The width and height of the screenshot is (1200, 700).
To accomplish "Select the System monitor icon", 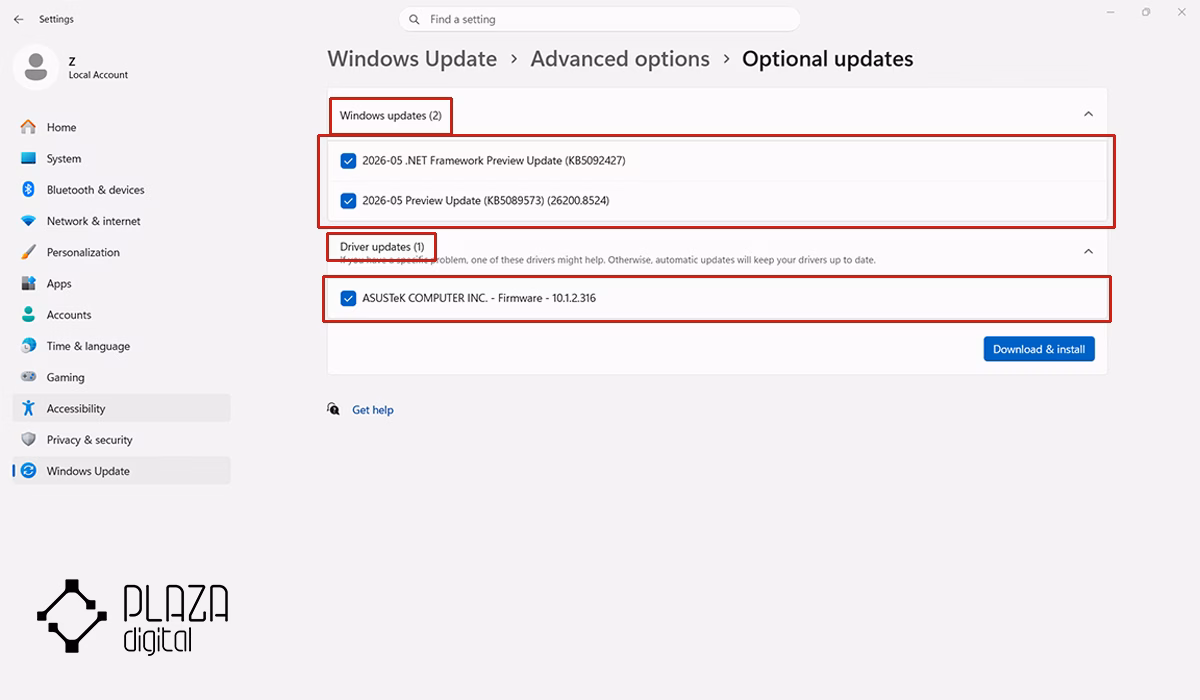I will (x=28, y=158).
